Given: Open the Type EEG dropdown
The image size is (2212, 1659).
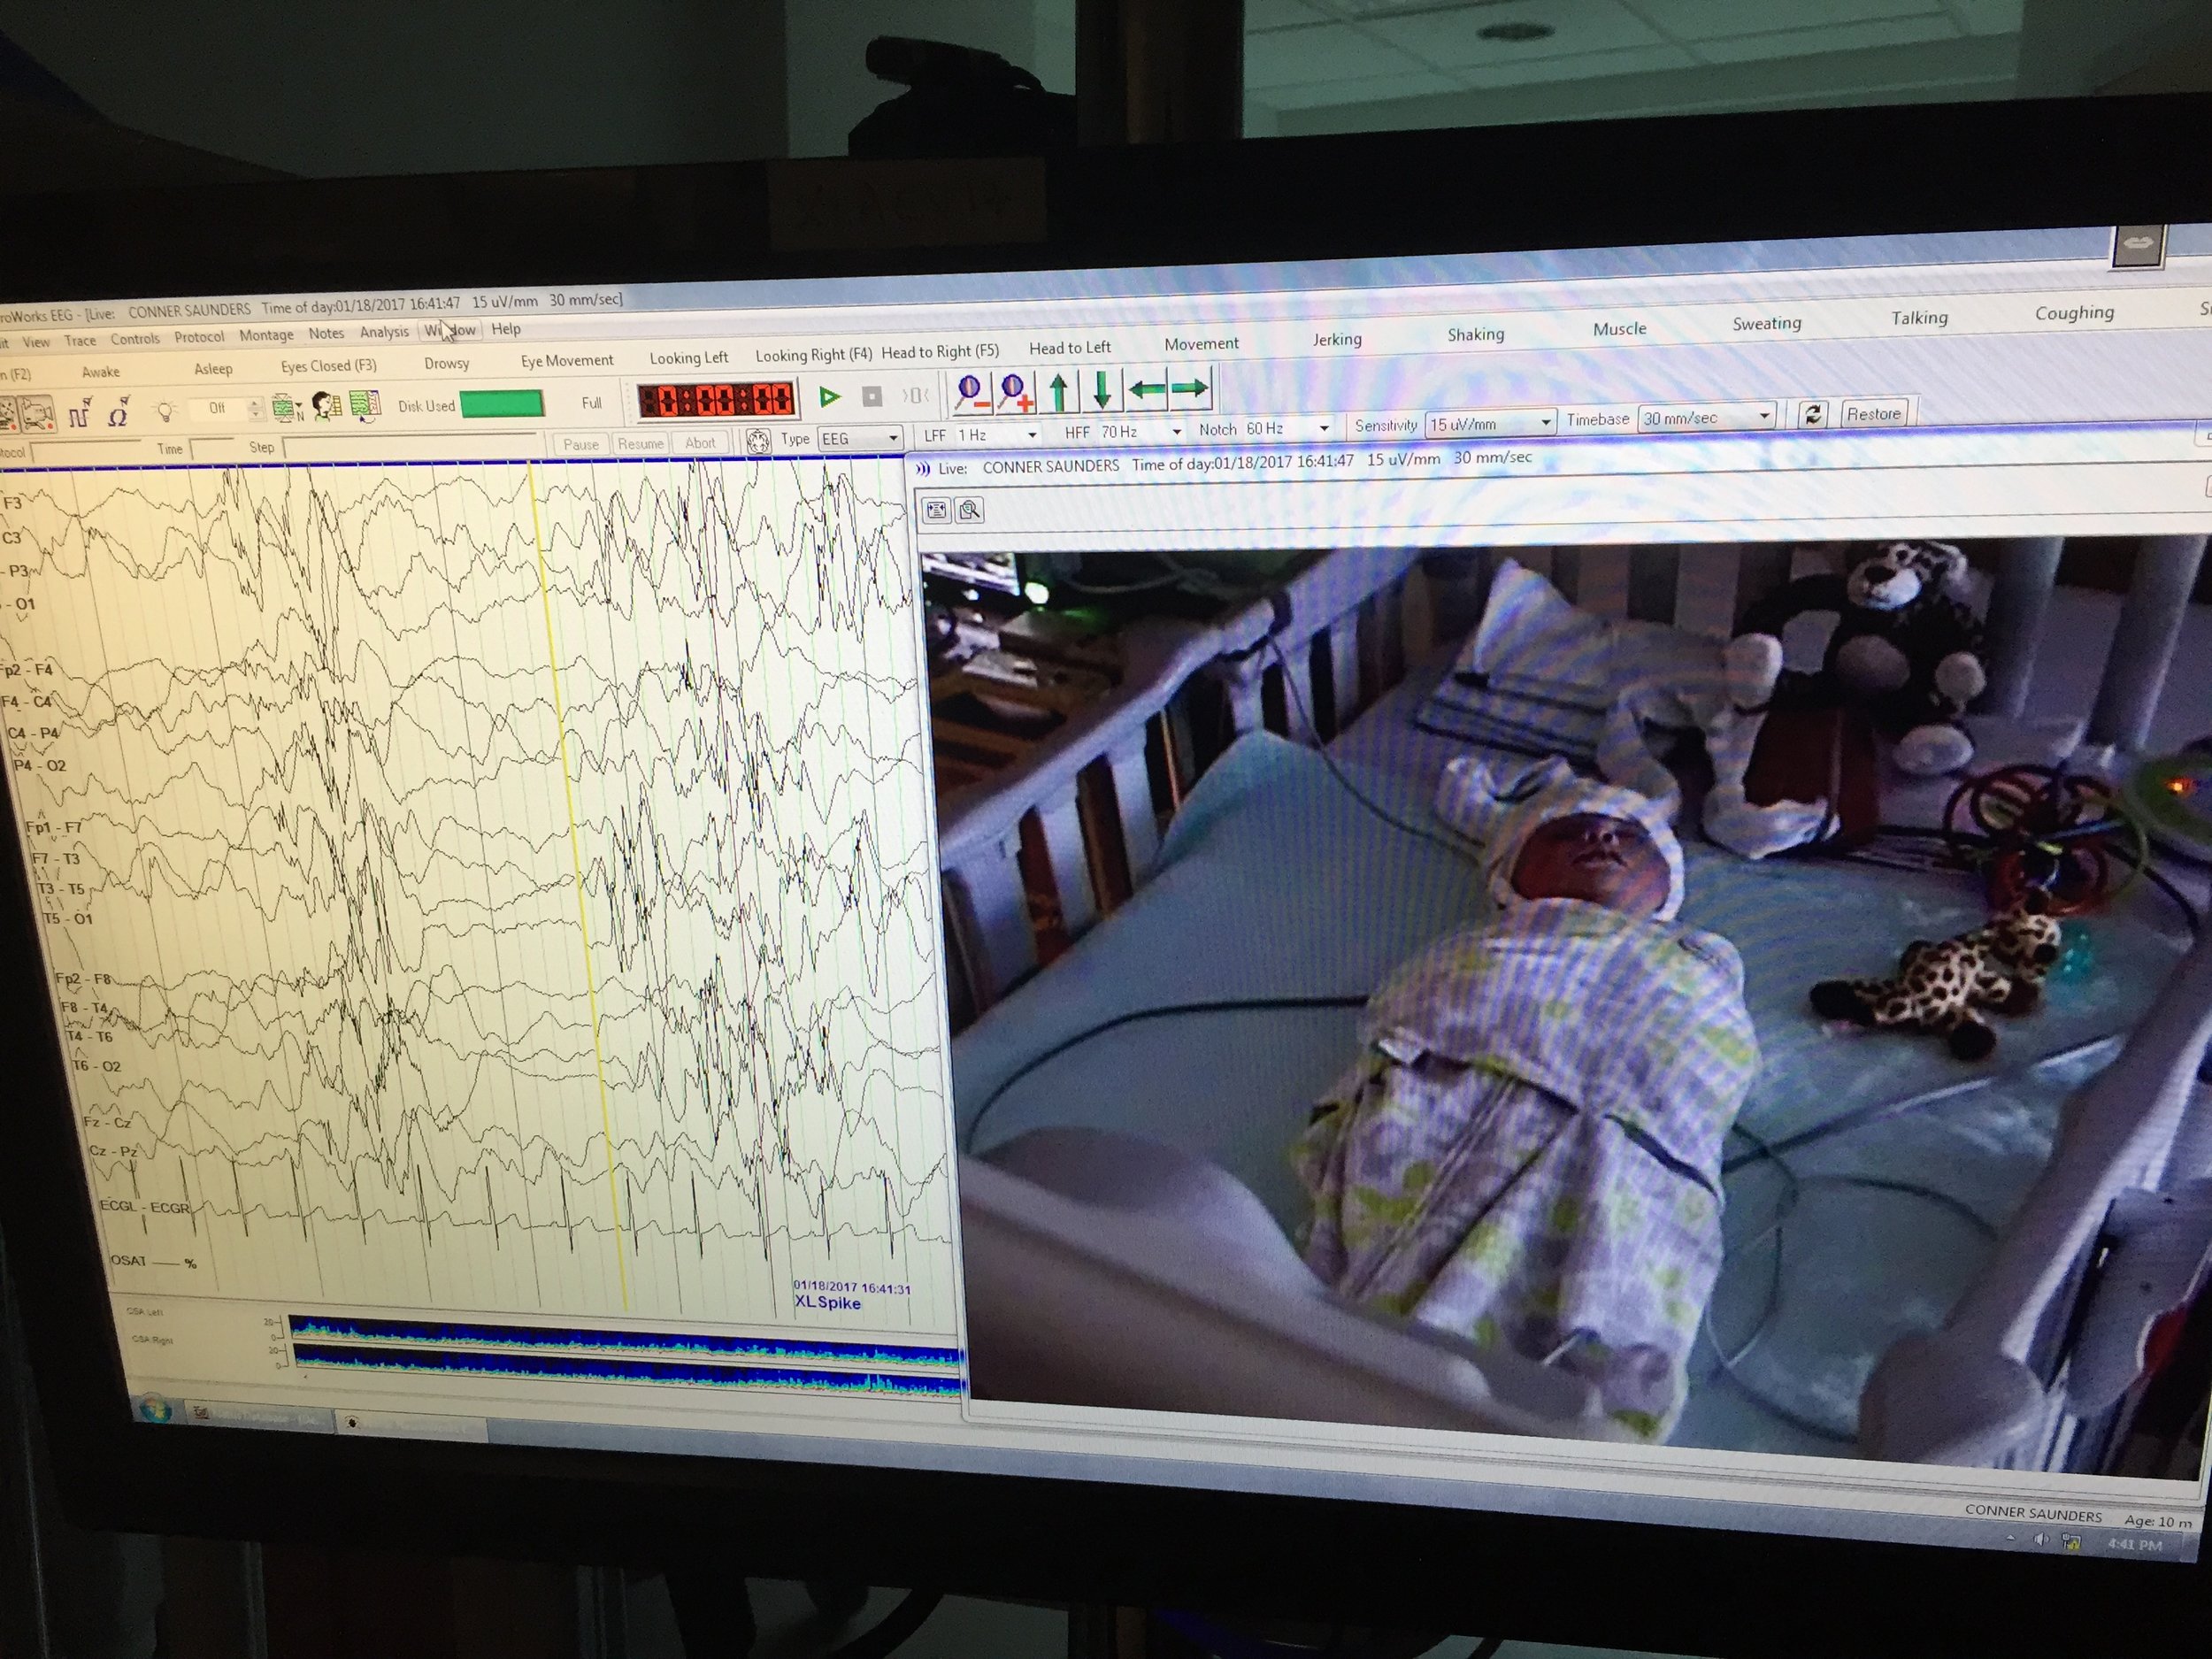Looking at the screenshot, I should (861, 438).
